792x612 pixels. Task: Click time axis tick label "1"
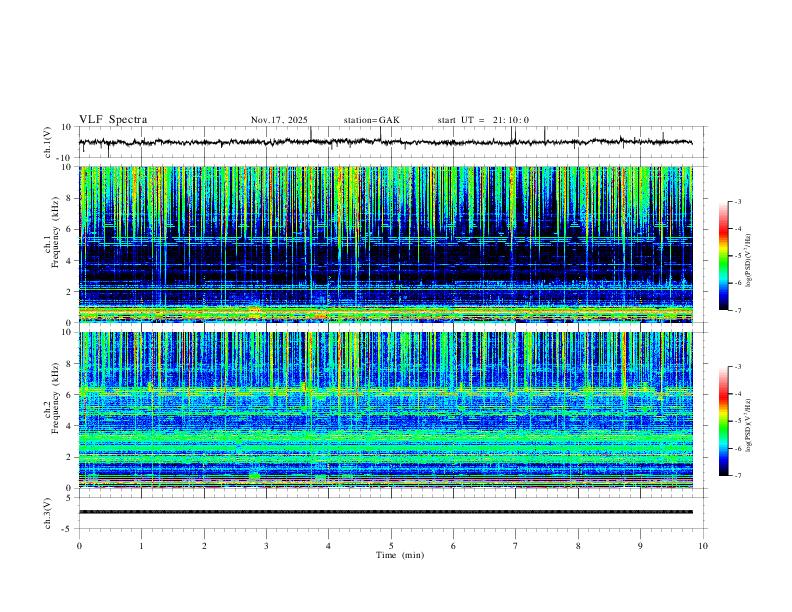[141, 546]
